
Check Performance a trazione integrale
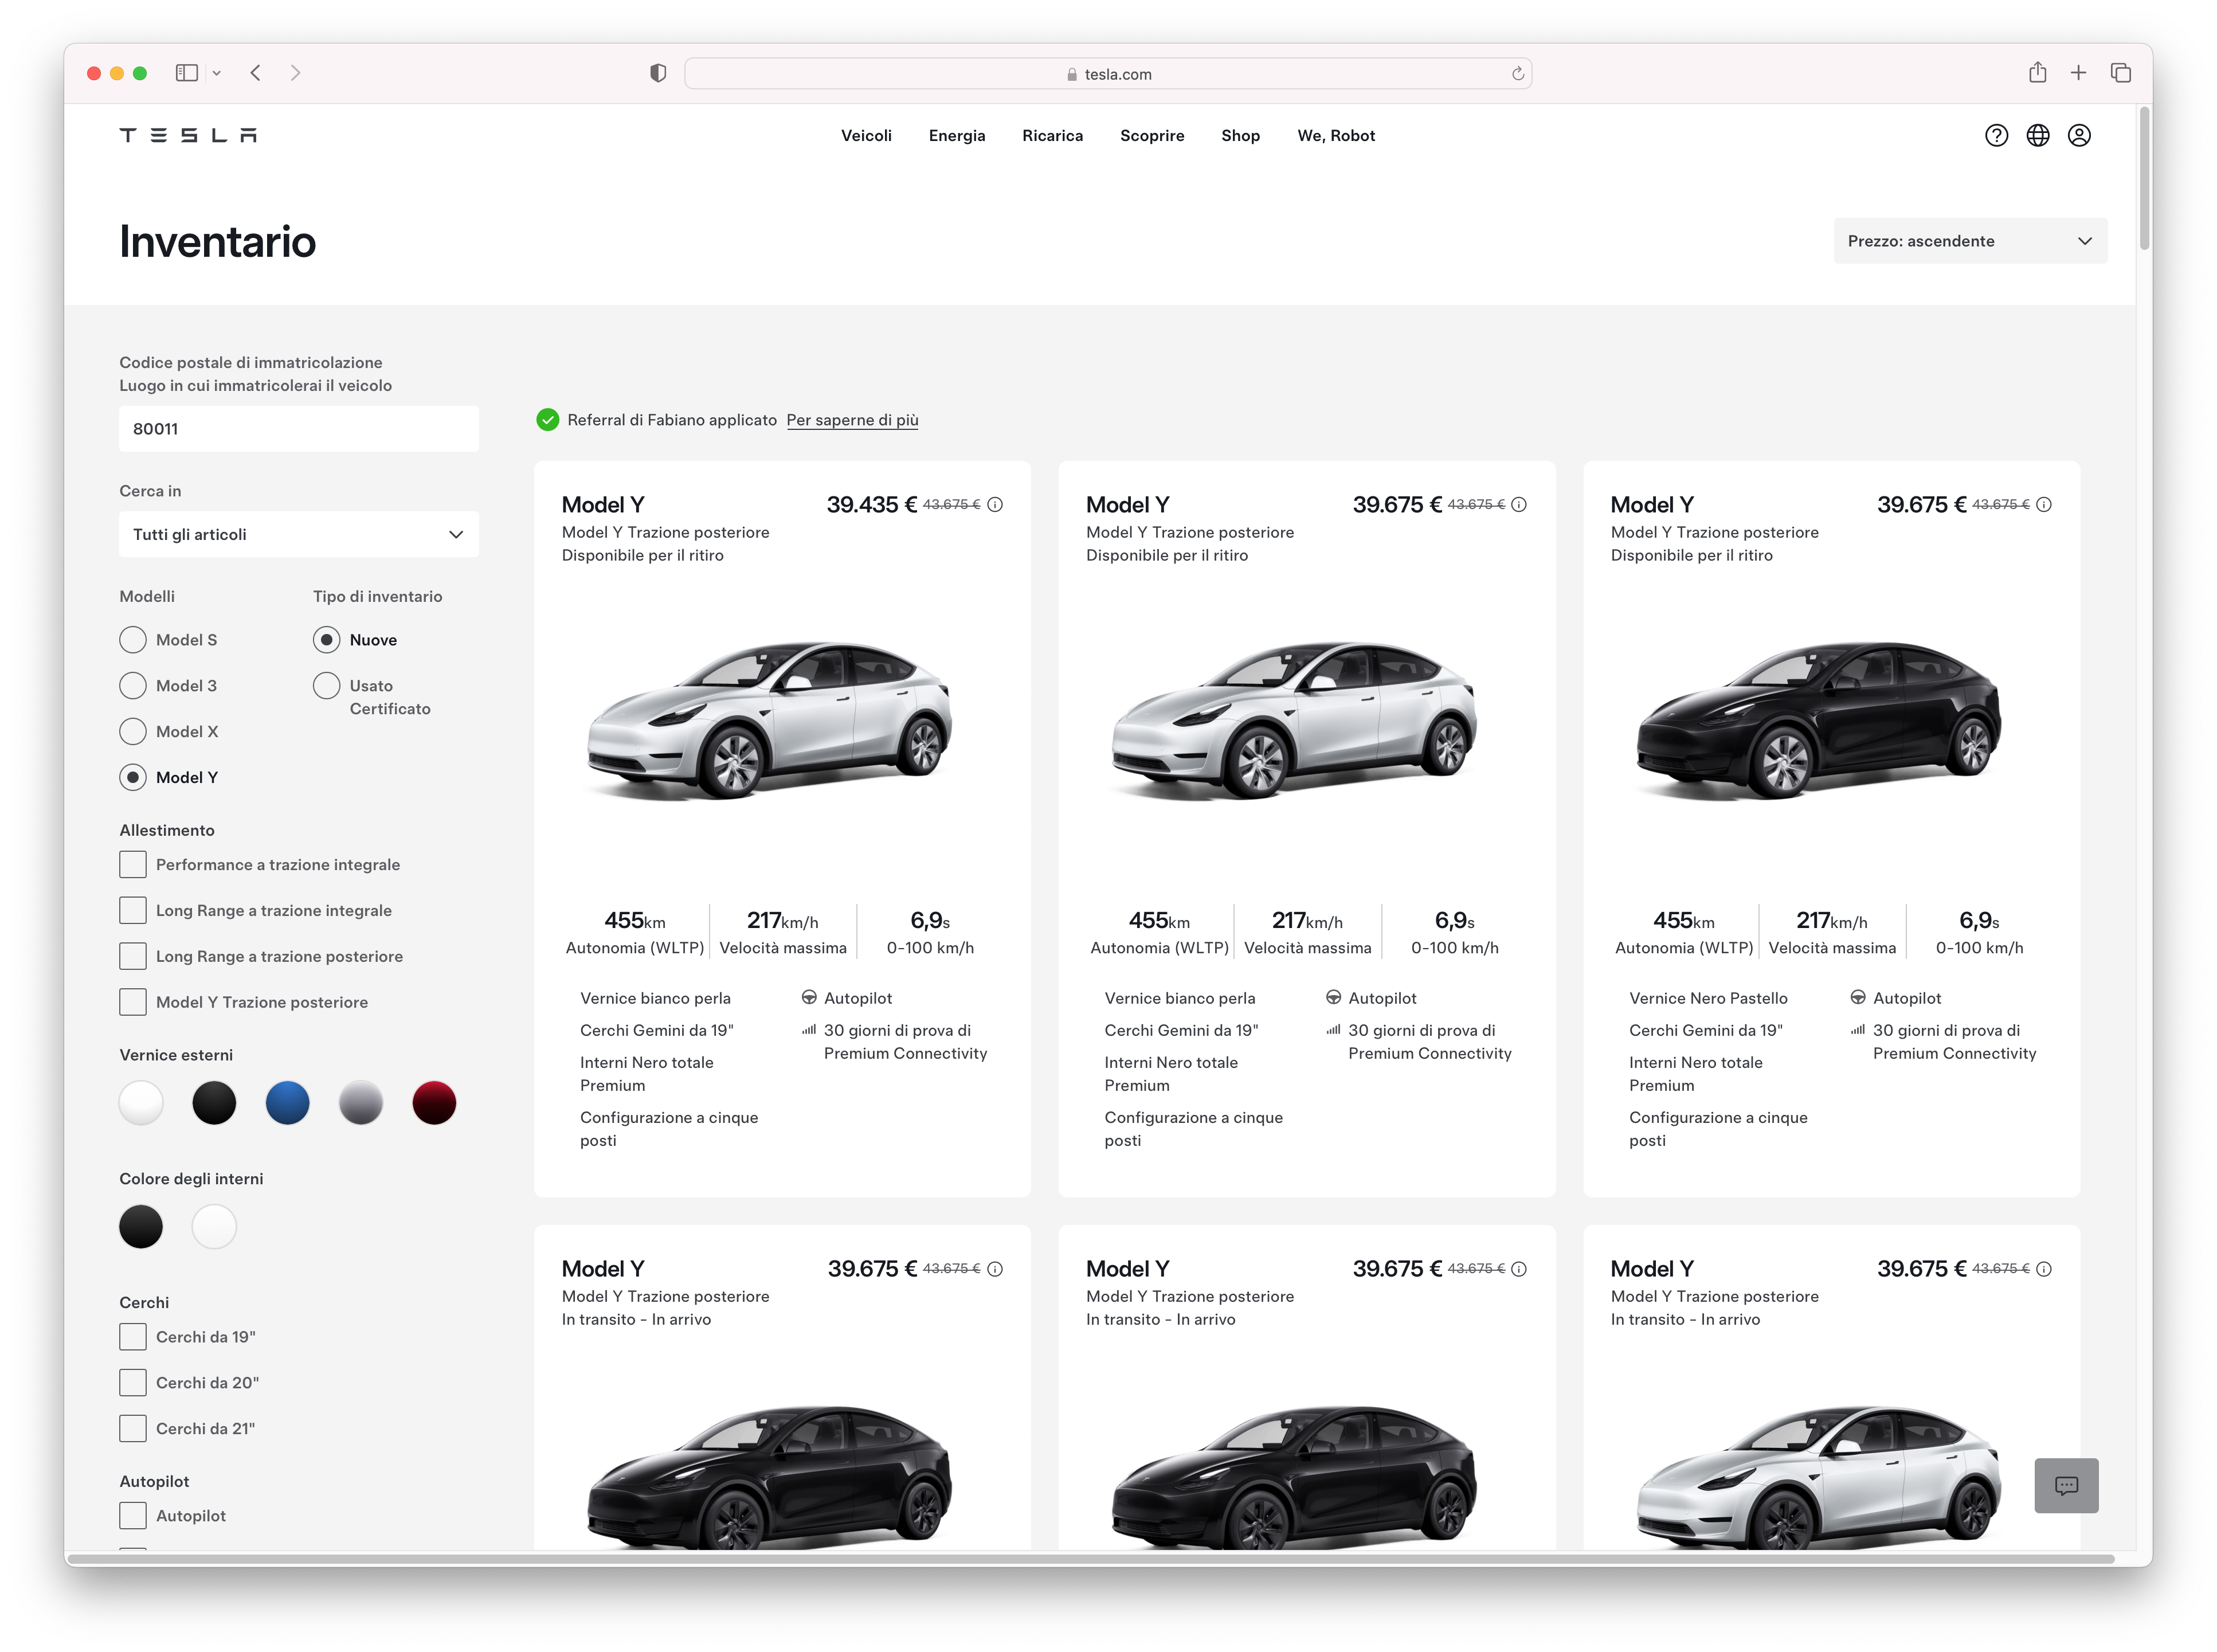[133, 865]
